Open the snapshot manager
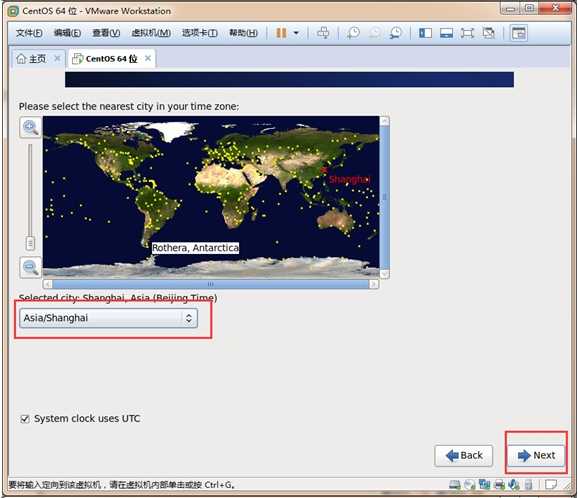578x498 pixels. point(396,33)
